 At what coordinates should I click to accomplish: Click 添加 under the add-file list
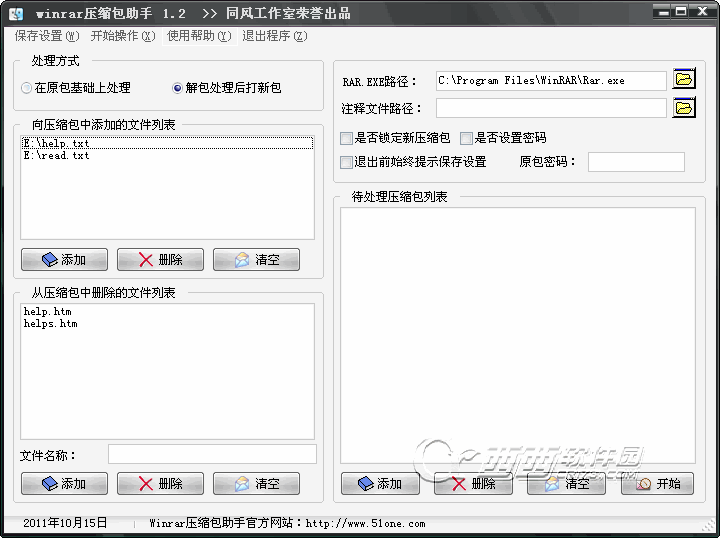click(x=64, y=260)
